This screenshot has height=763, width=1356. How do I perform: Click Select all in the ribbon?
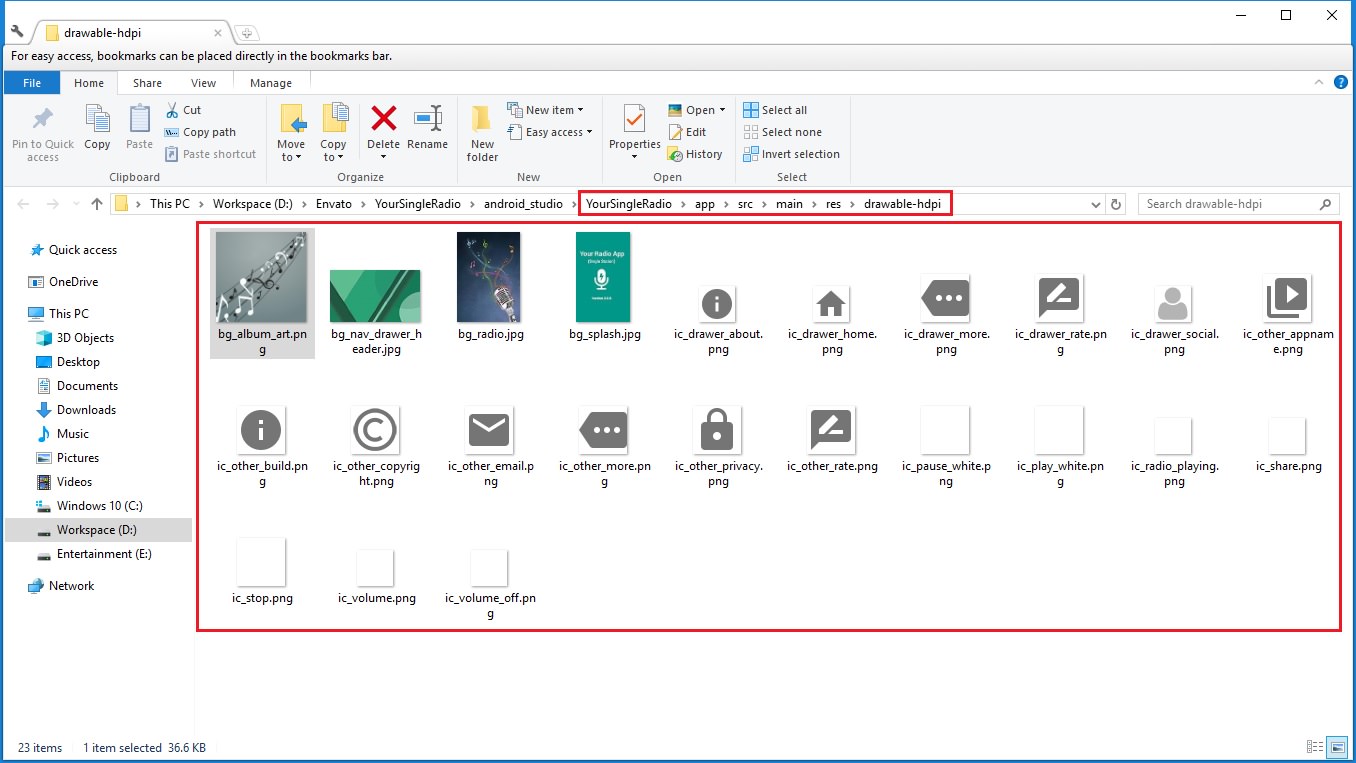[776, 110]
